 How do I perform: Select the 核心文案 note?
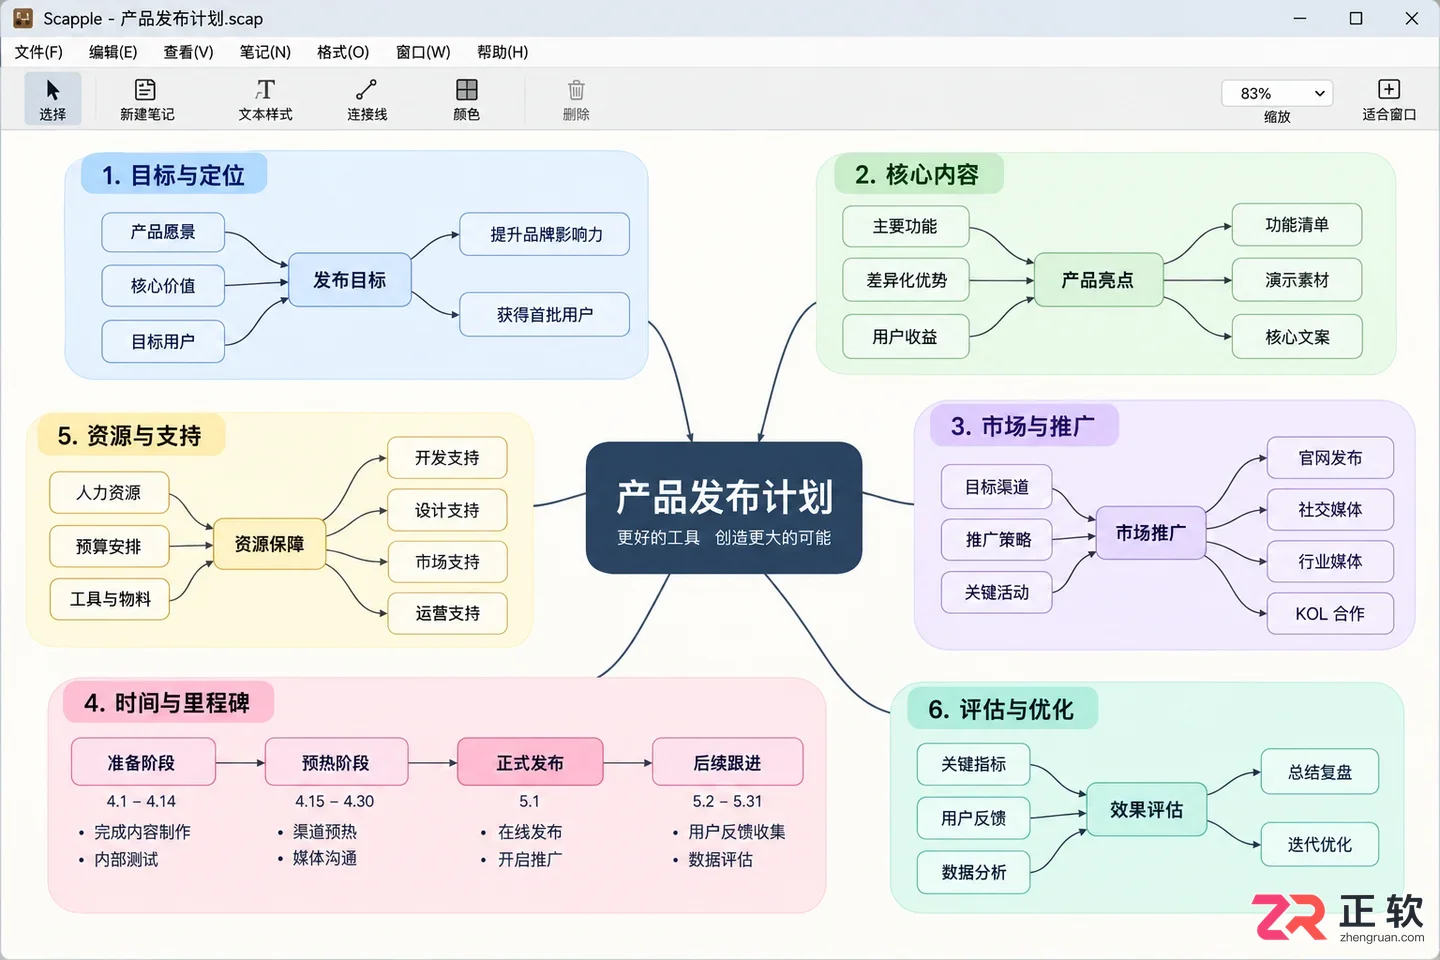(1297, 337)
